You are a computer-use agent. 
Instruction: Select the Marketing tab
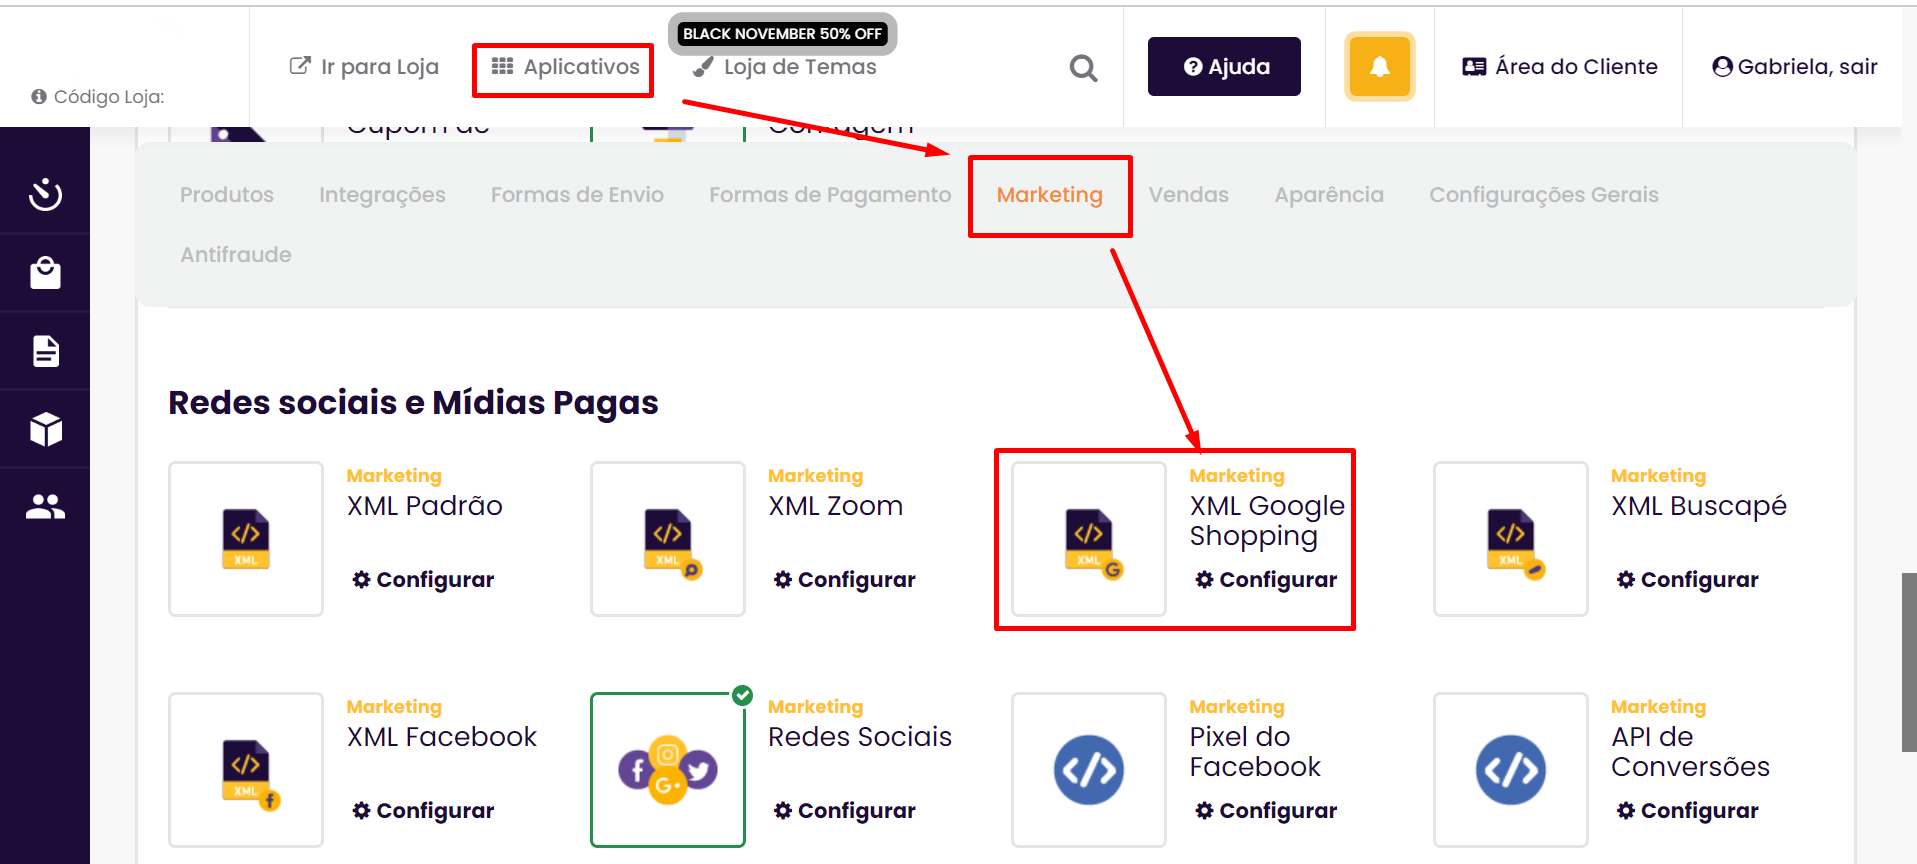(x=1050, y=195)
